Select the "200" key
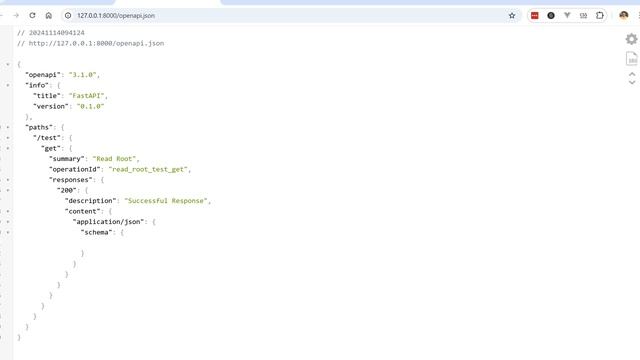The image size is (640, 360). (67, 191)
